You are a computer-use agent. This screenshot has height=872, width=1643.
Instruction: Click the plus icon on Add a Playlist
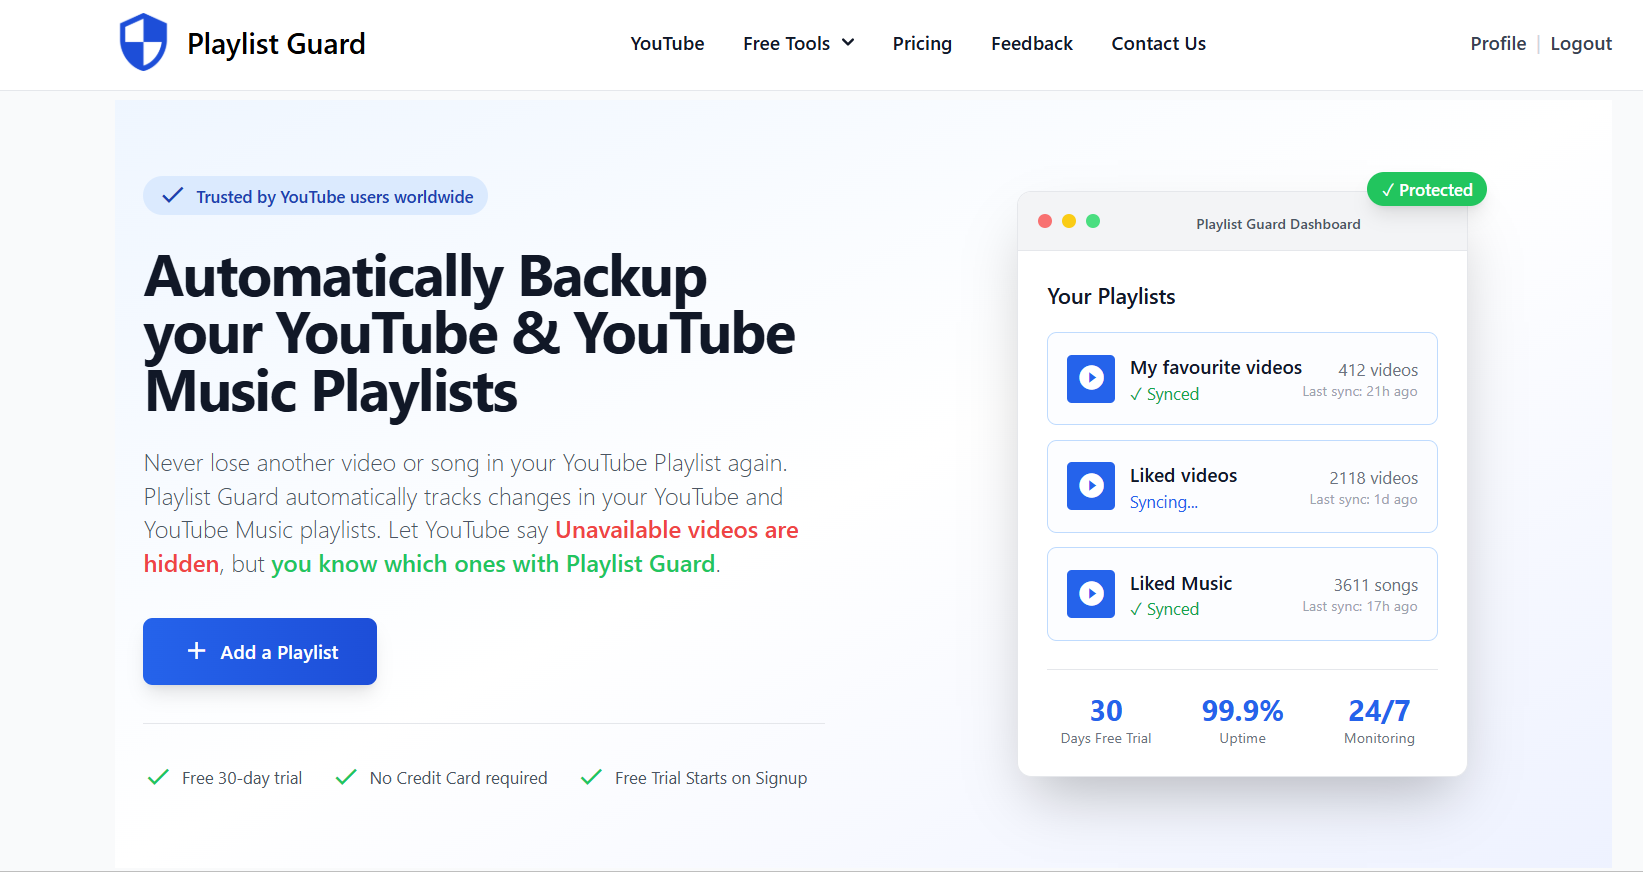click(197, 651)
